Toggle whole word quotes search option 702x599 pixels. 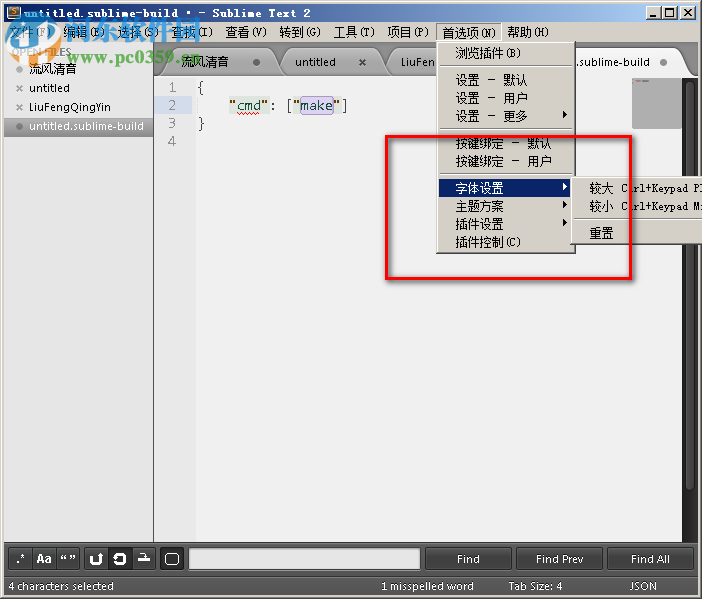[x=68, y=559]
